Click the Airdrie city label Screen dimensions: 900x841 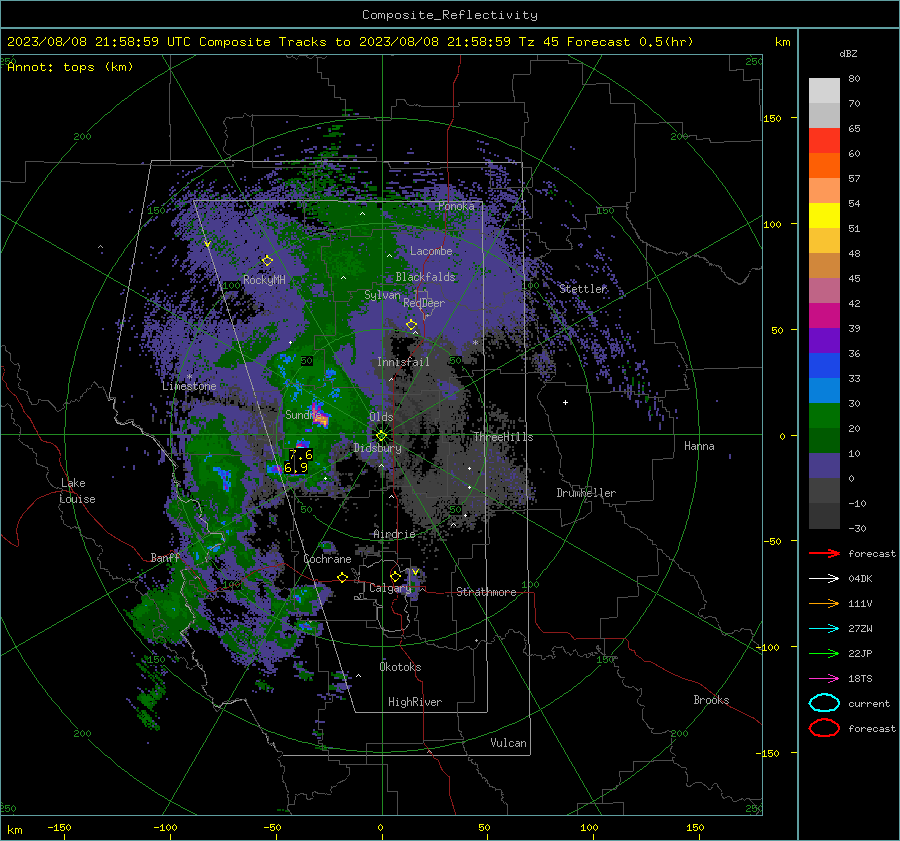tap(394, 534)
